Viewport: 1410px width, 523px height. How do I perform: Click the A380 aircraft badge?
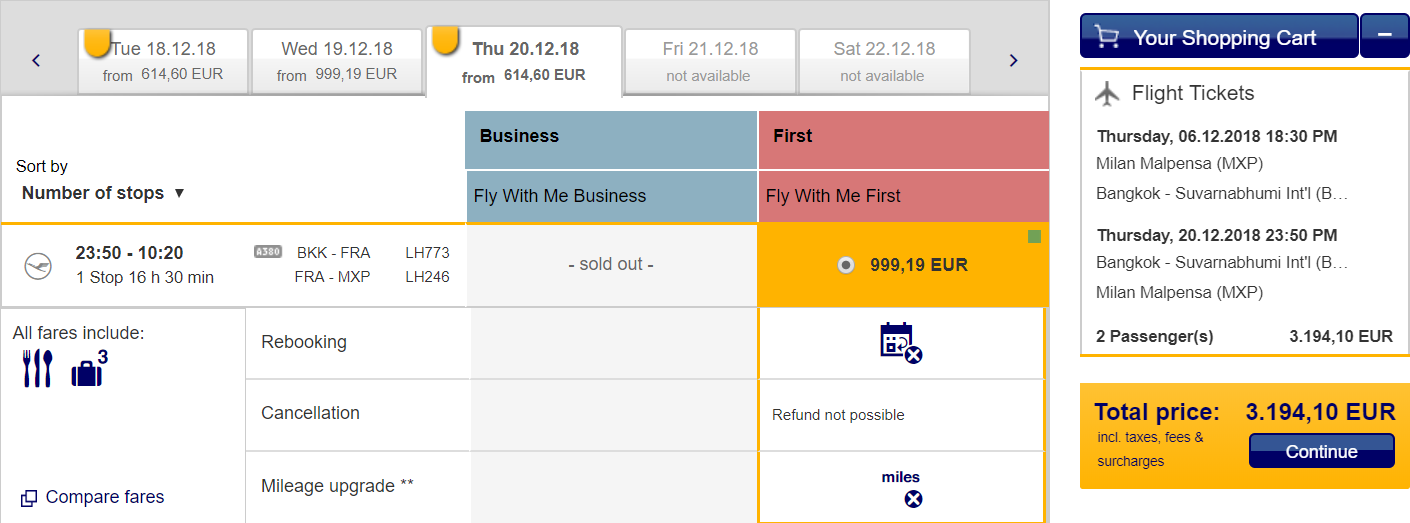[268, 251]
